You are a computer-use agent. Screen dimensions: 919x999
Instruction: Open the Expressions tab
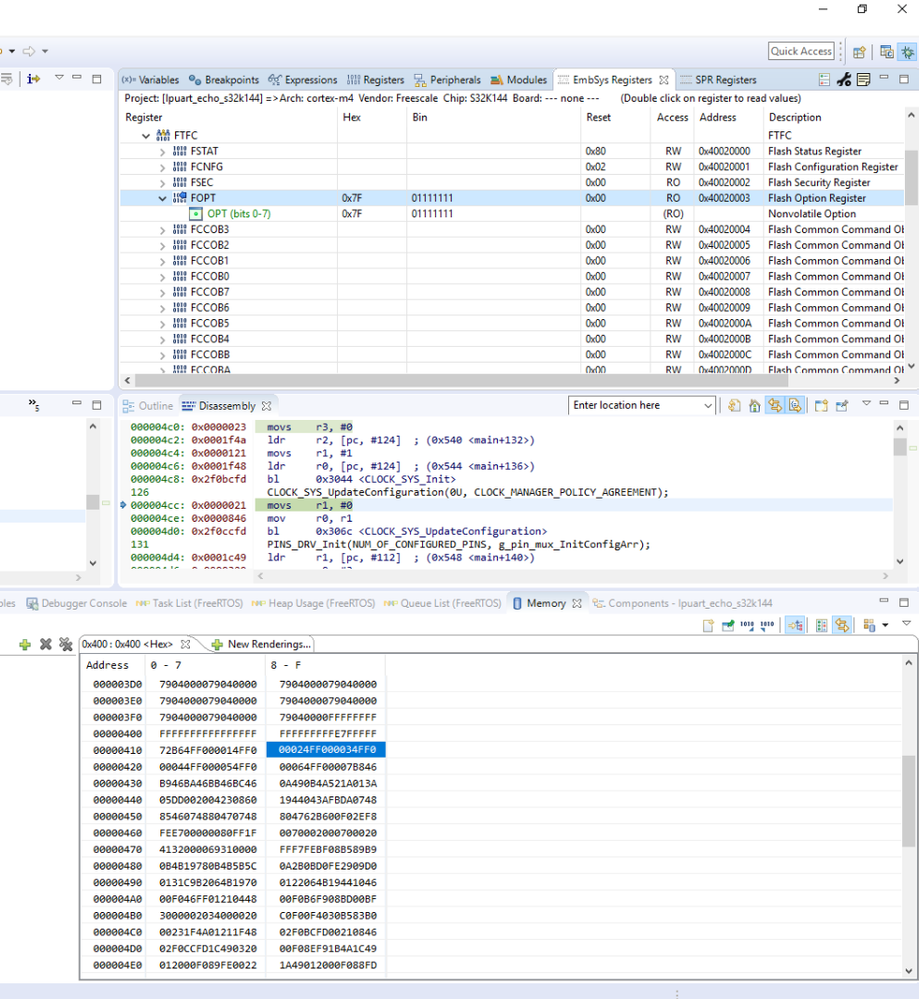click(303, 80)
